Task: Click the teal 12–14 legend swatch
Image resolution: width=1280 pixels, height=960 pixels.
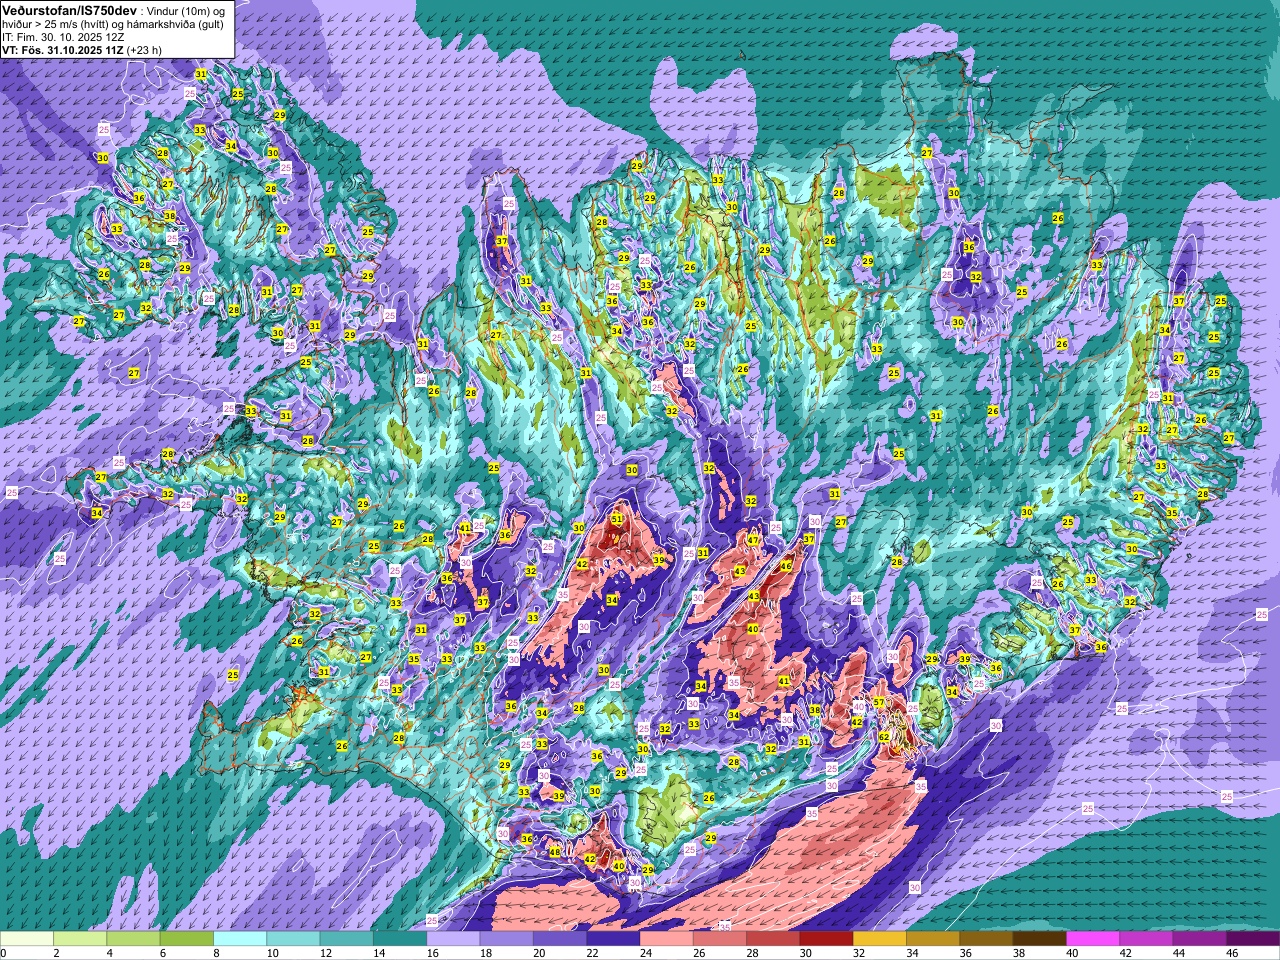Action: pyautogui.click(x=347, y=939)
